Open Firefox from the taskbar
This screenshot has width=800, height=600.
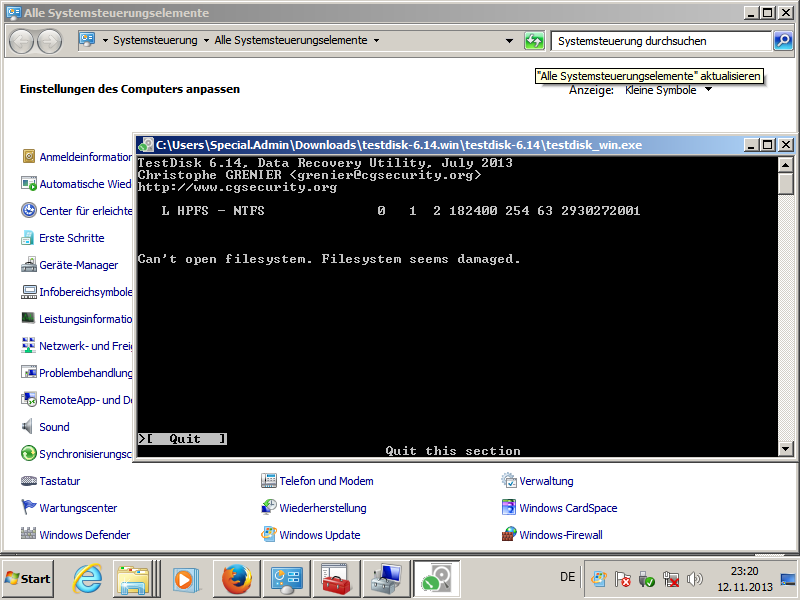tap(236, 579)
